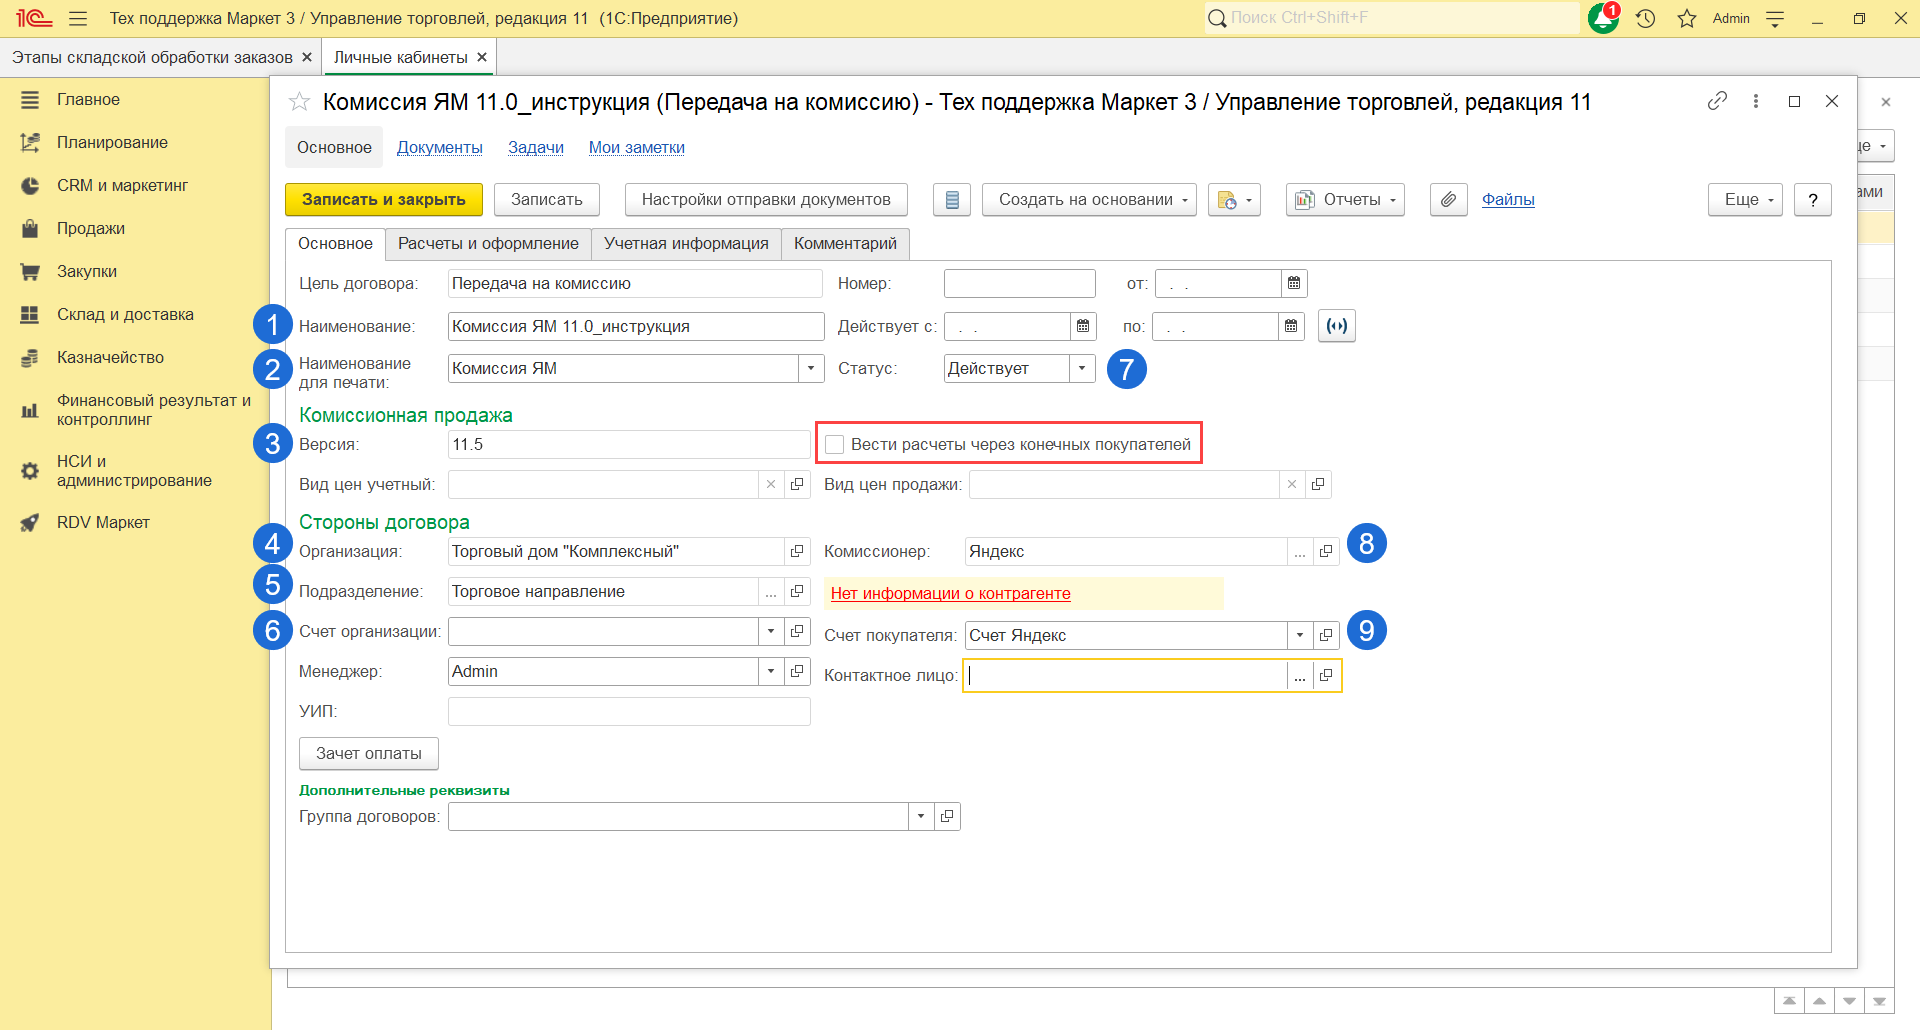Open the notifications bell icon
The width and height of the screenshot is (1920, 1030).
1603,18
